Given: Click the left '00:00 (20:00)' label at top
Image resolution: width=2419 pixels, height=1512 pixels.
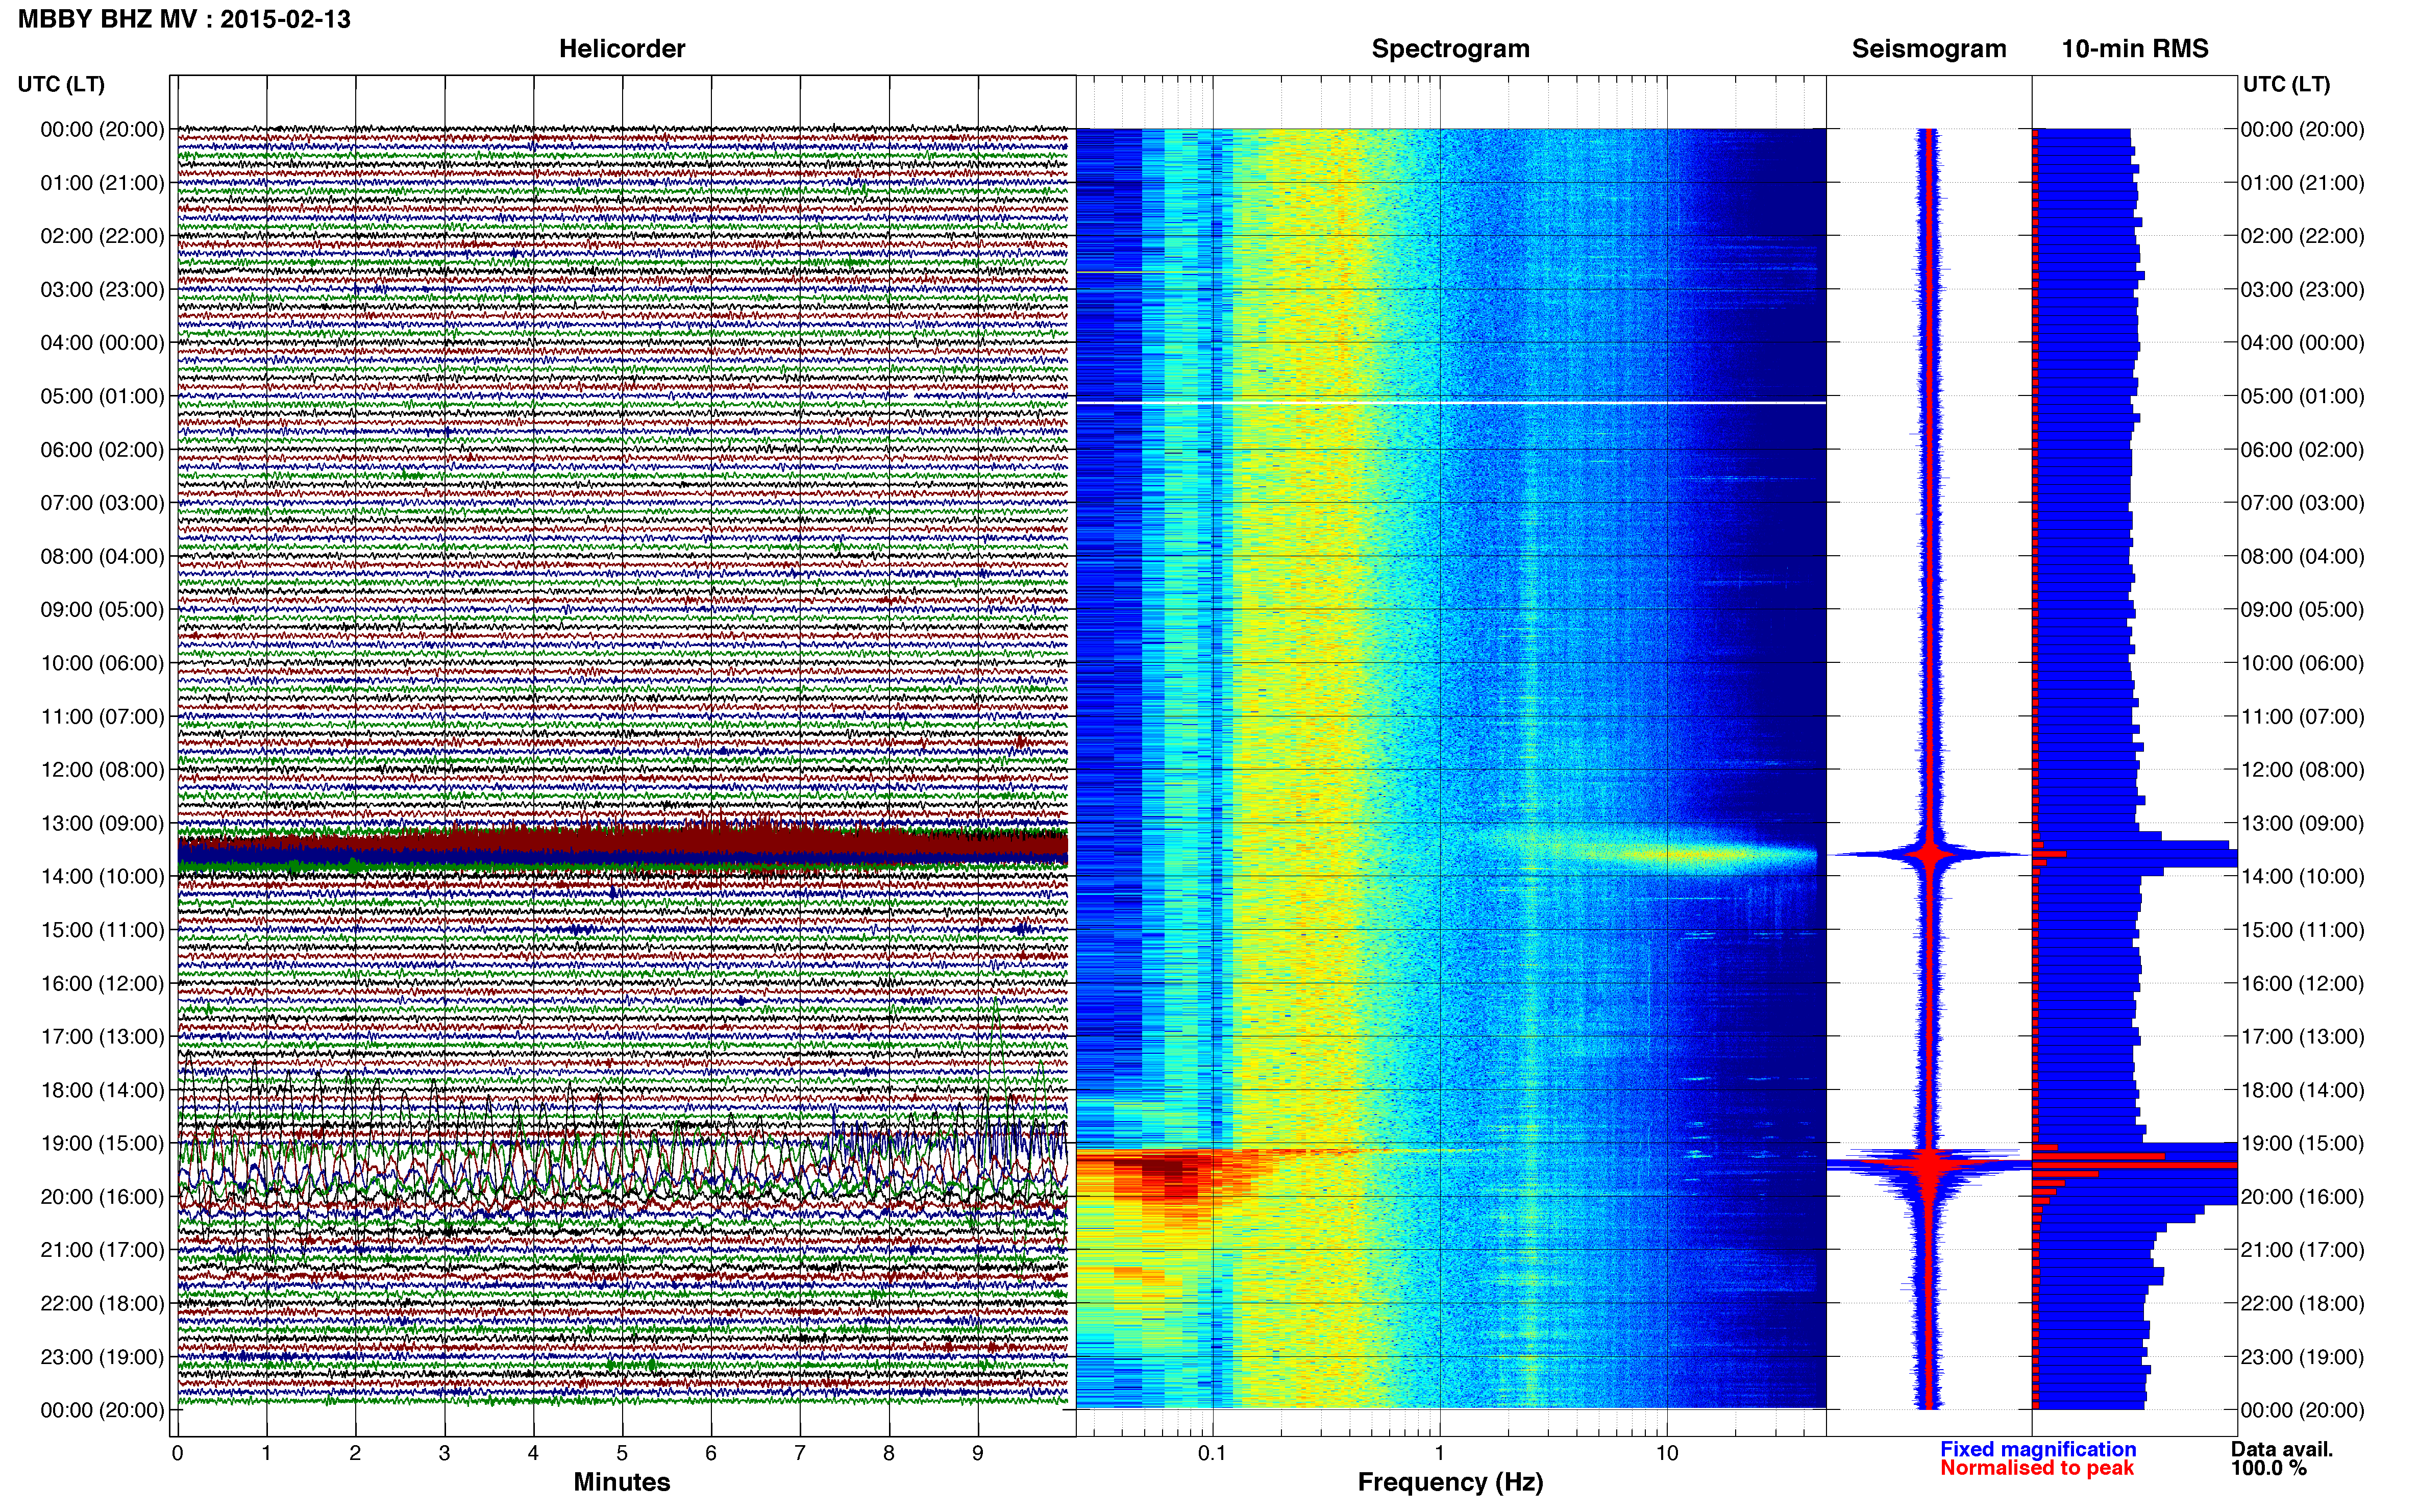Looking at the screenshot, I should click(102, 129).
